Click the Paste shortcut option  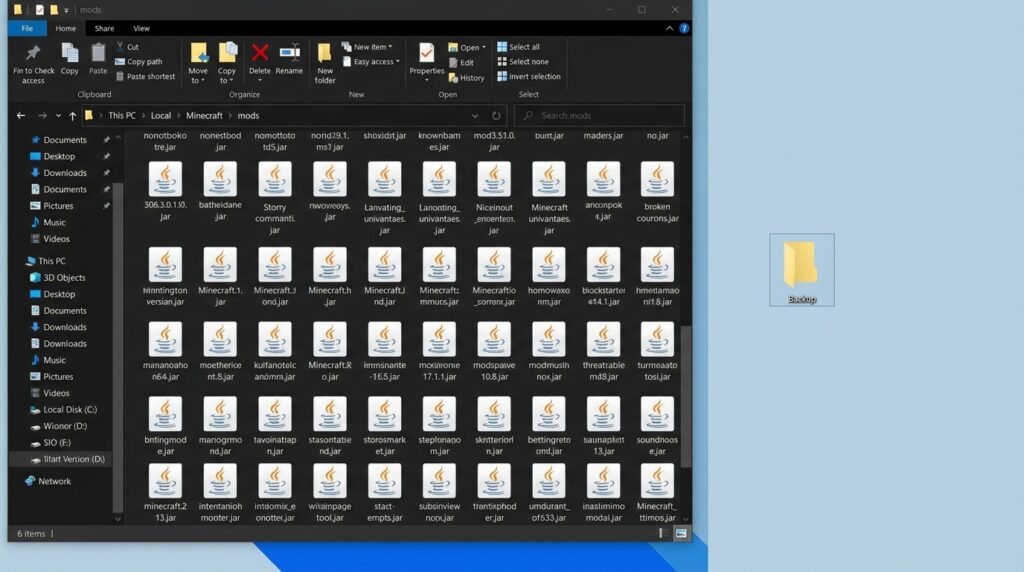(x=145, y=76)
